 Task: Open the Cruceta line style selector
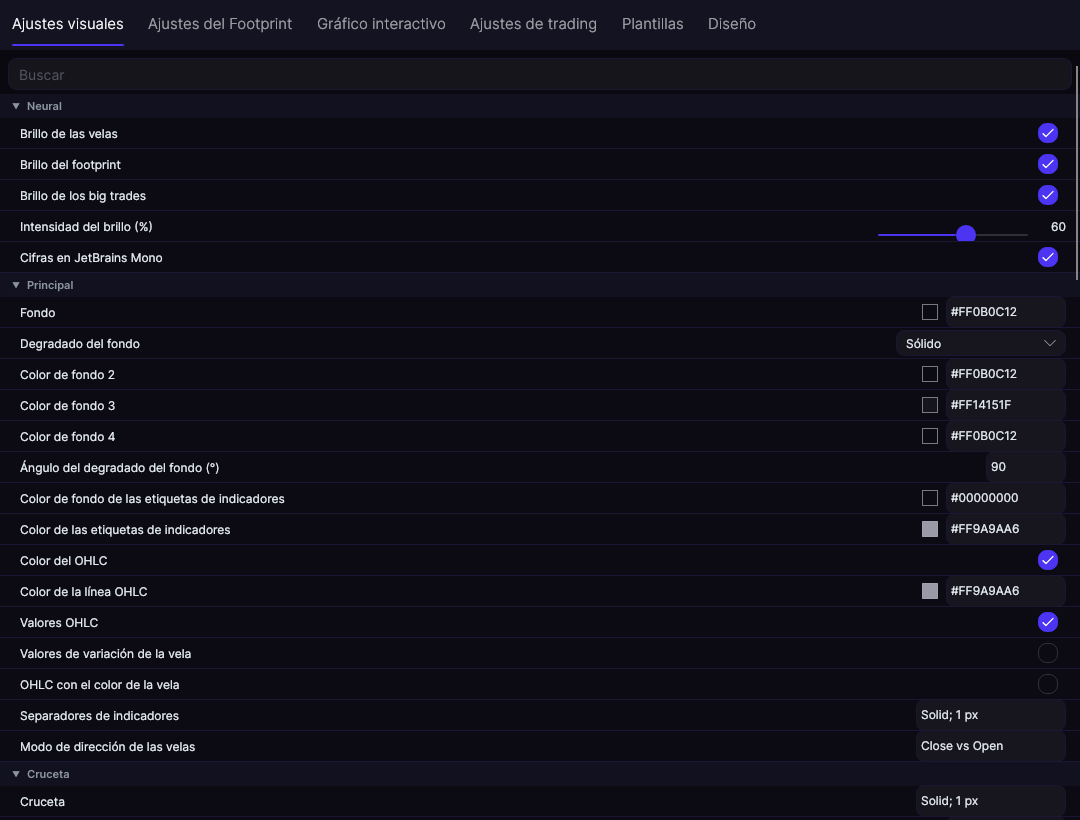coord(990,801)
